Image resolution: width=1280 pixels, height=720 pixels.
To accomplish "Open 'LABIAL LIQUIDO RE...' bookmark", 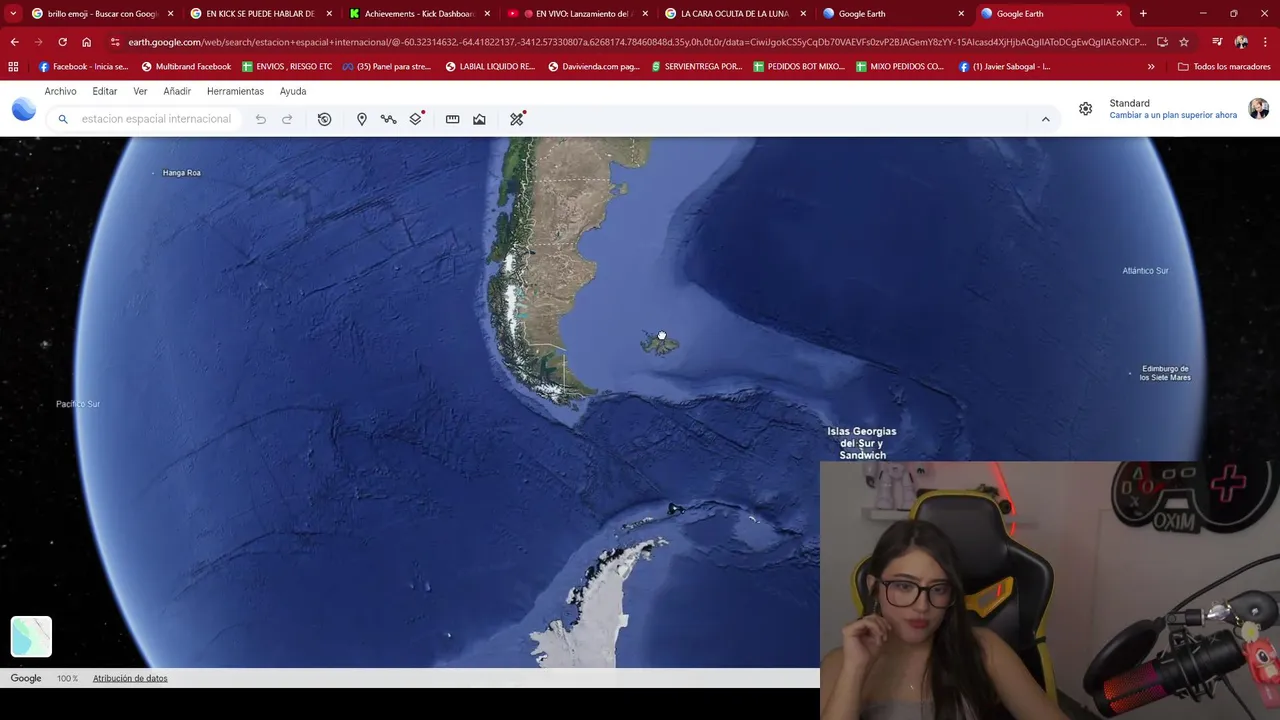I will (490, 66).
